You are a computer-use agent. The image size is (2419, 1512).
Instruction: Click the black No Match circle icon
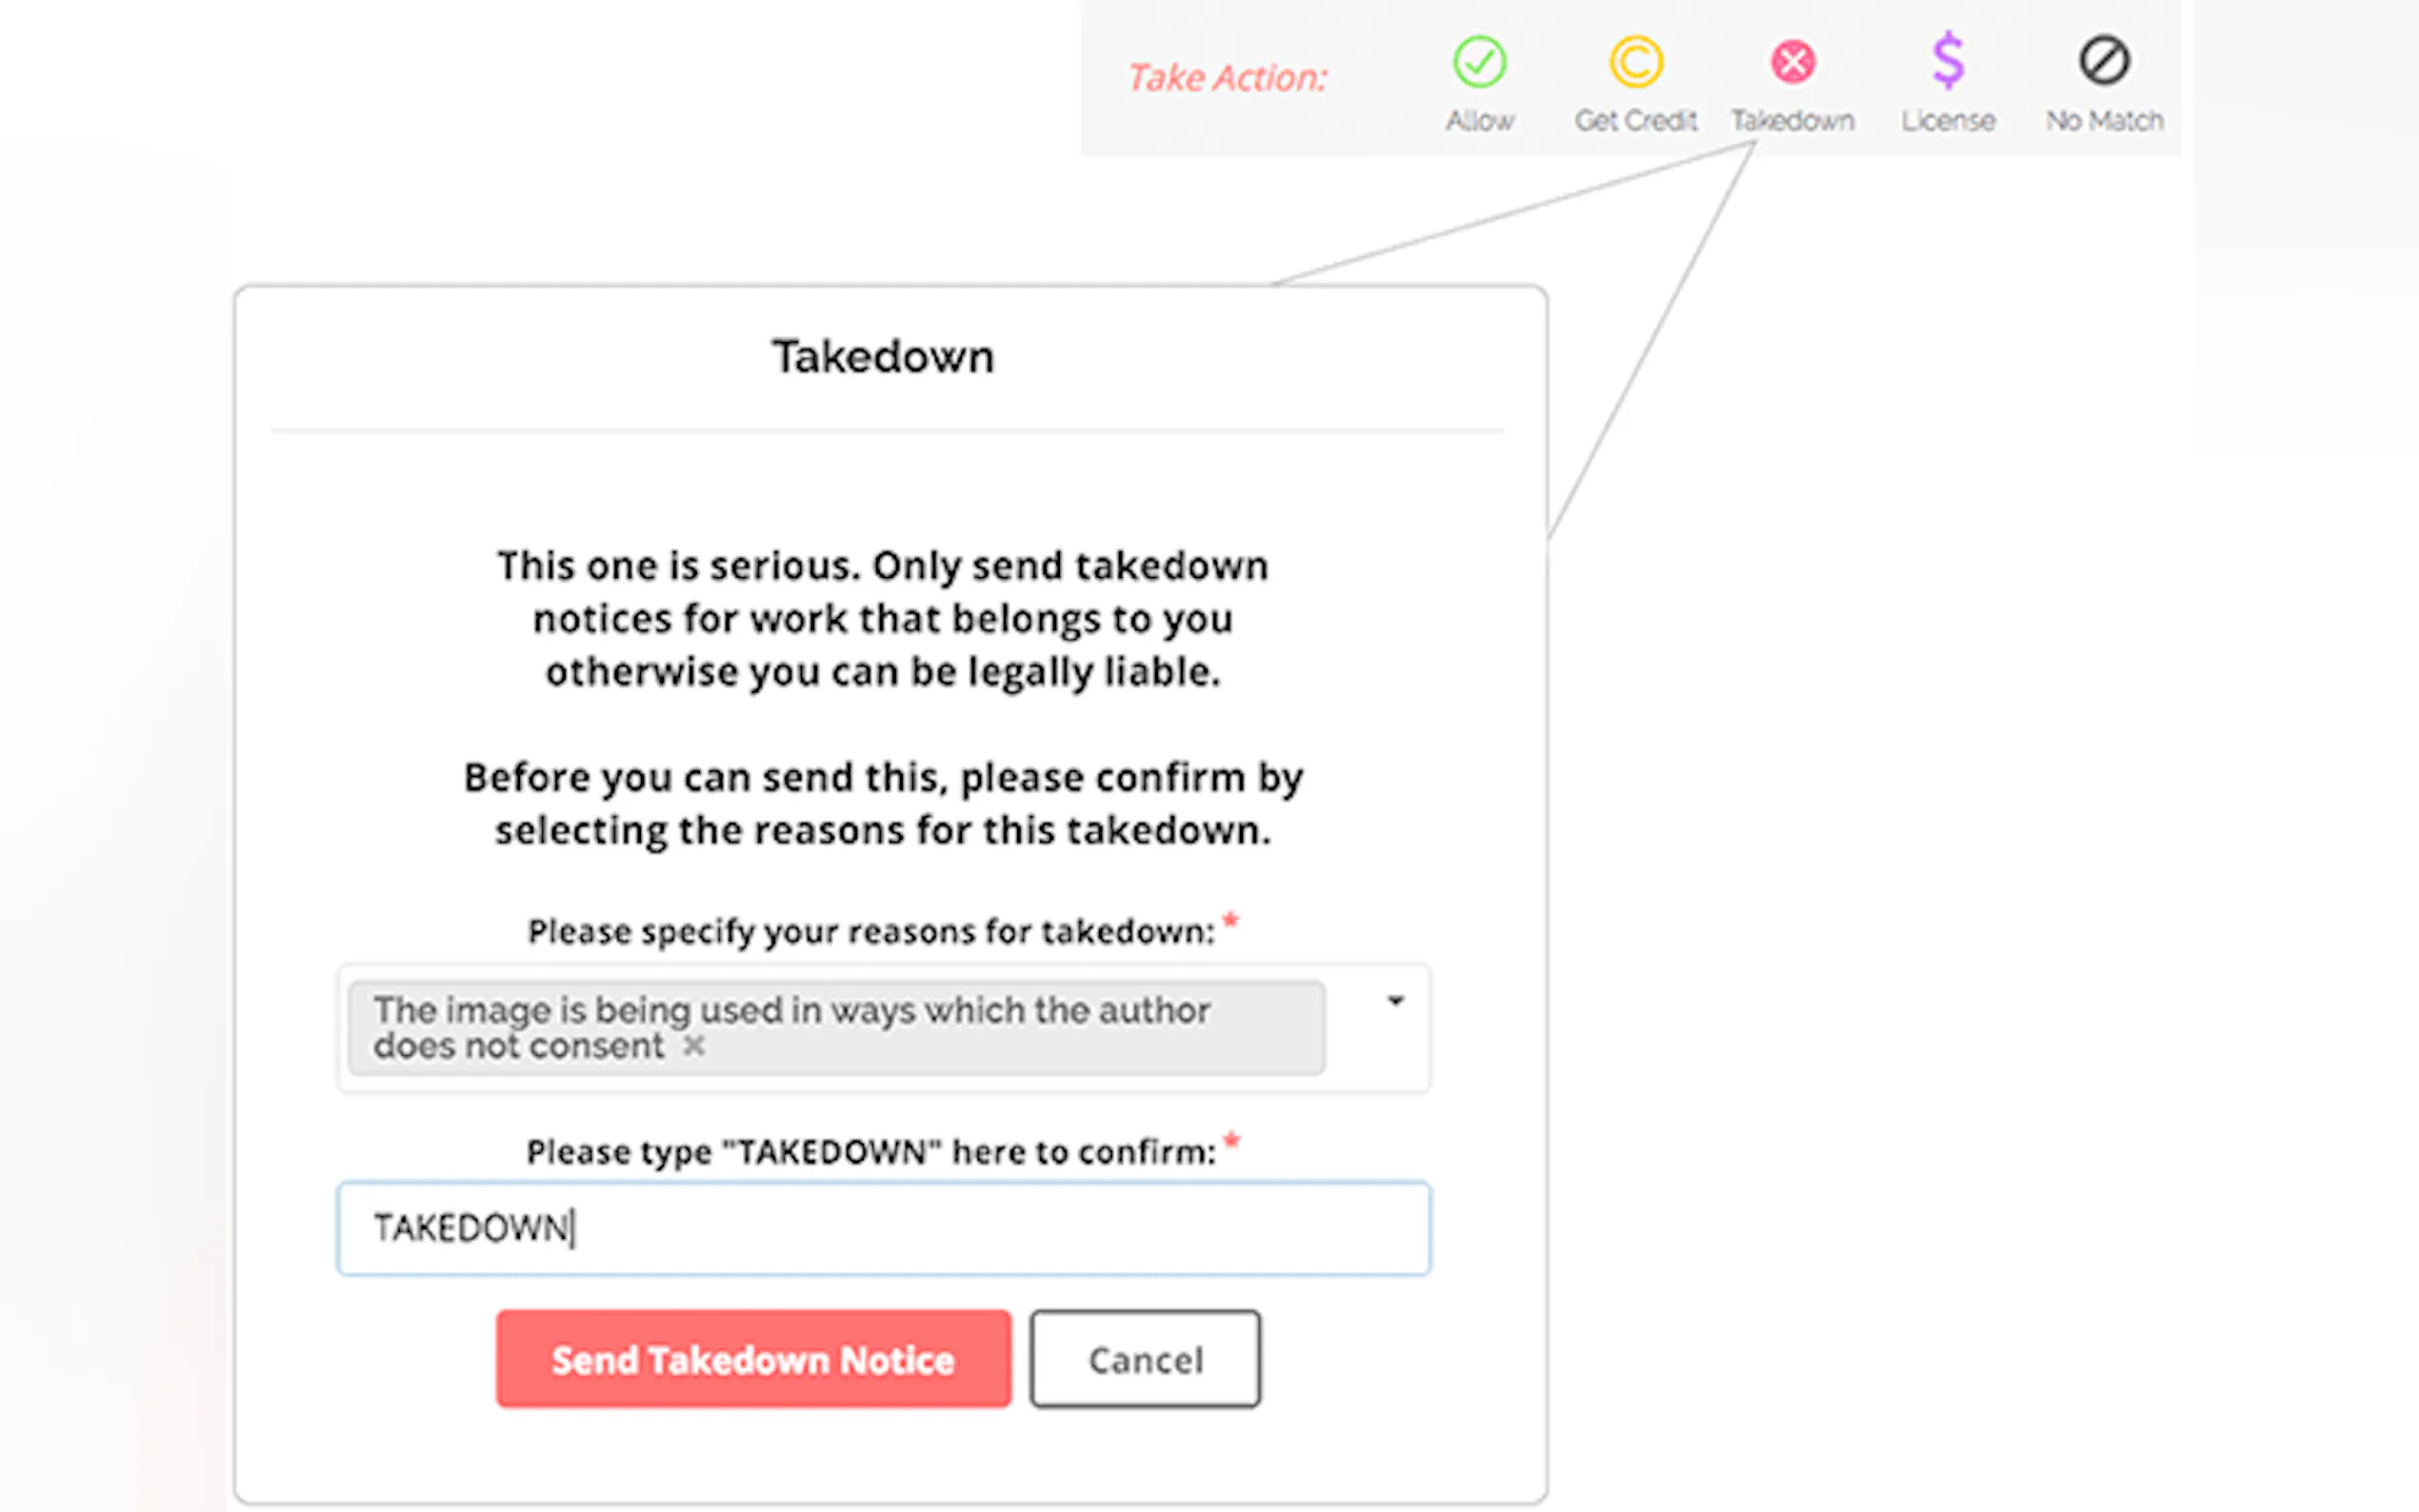[x=2104, y=60]
